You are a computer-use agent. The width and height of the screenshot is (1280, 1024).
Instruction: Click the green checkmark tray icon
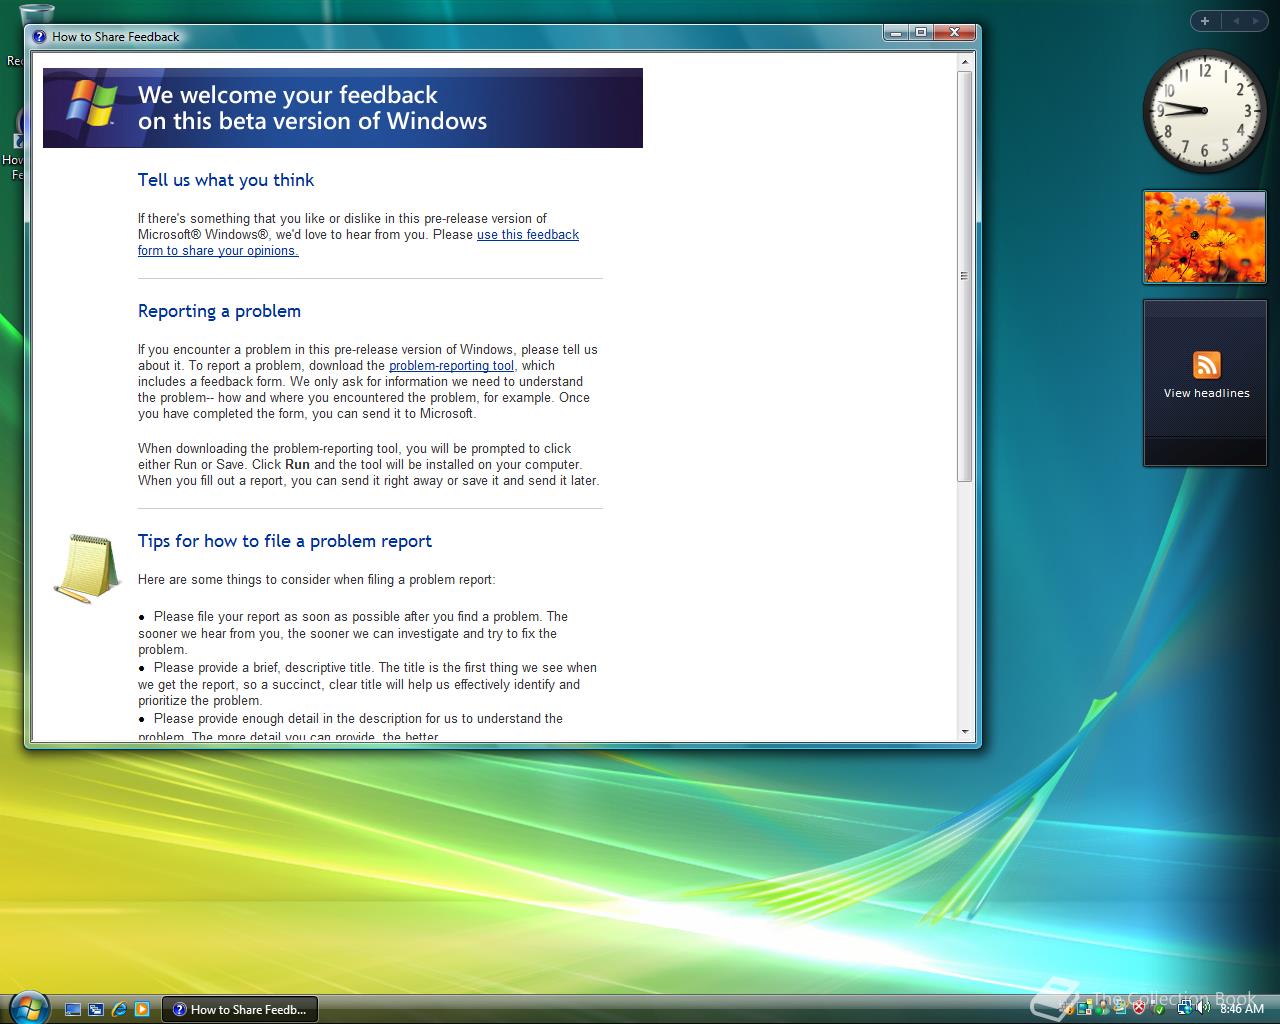point(1158,1009)
